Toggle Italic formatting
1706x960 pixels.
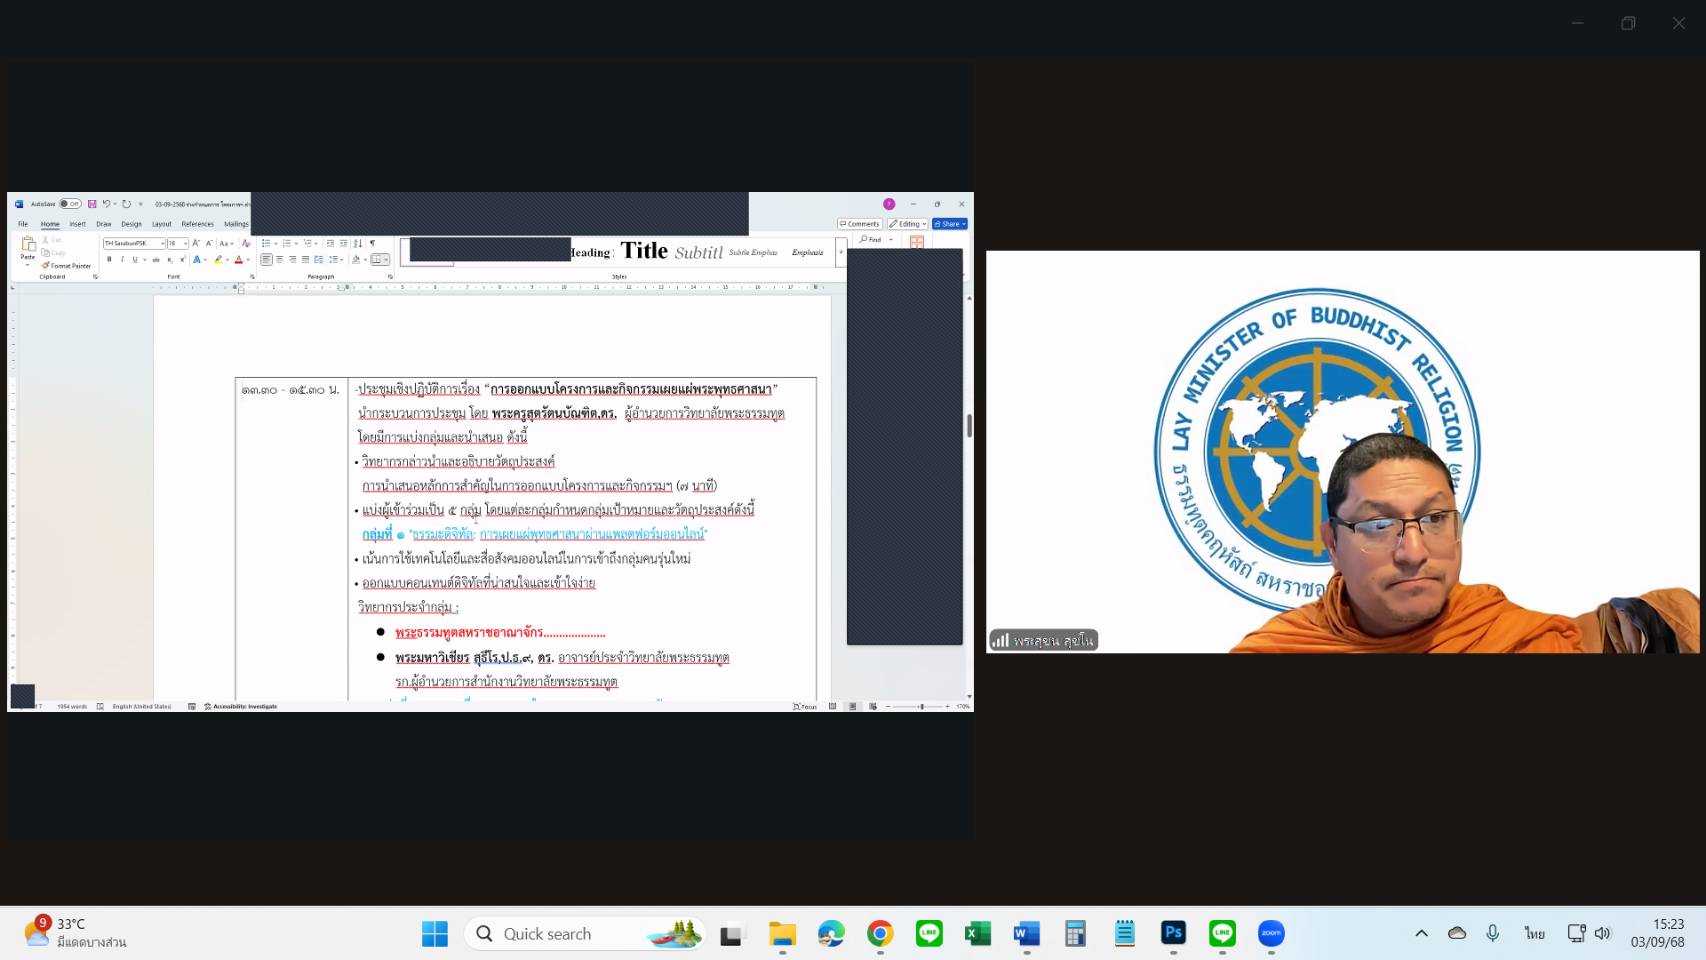122,260
